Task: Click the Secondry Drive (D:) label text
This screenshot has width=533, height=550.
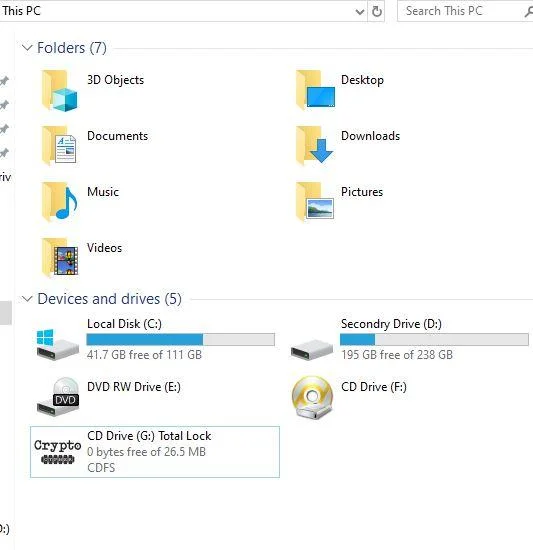Action: point(391,323)
